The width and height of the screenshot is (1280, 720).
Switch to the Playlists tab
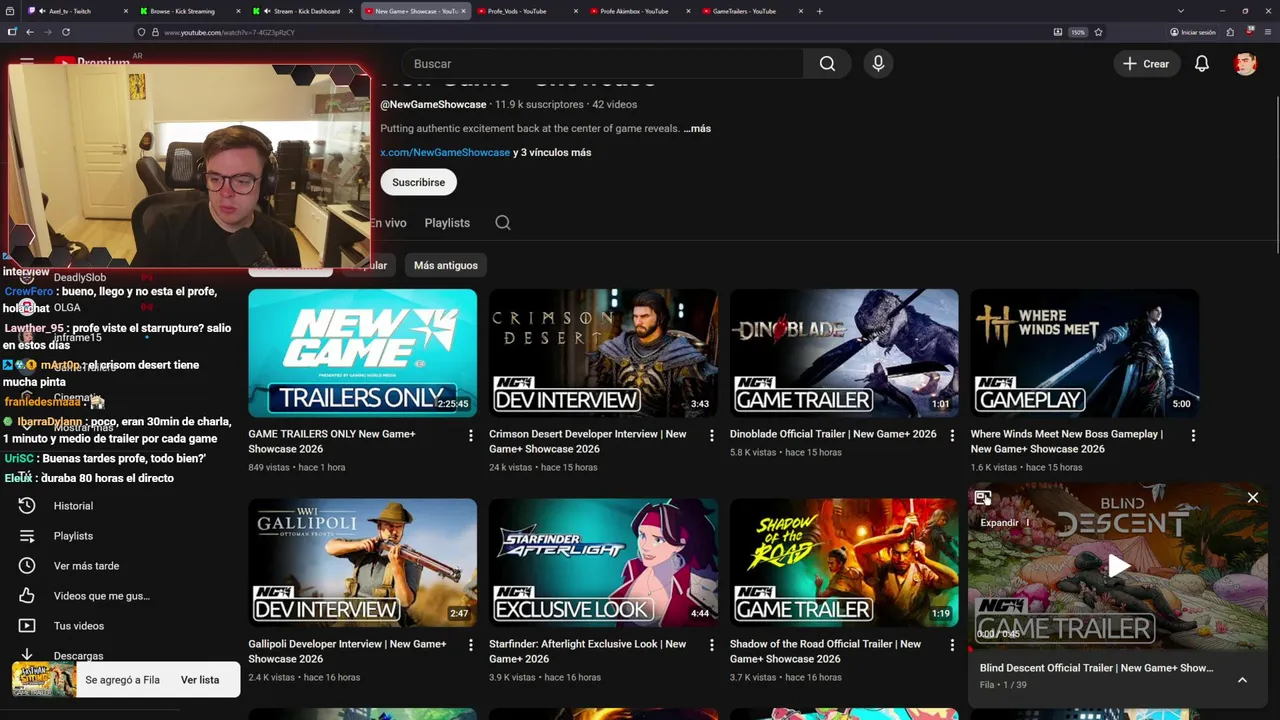(x=447, y=223)
